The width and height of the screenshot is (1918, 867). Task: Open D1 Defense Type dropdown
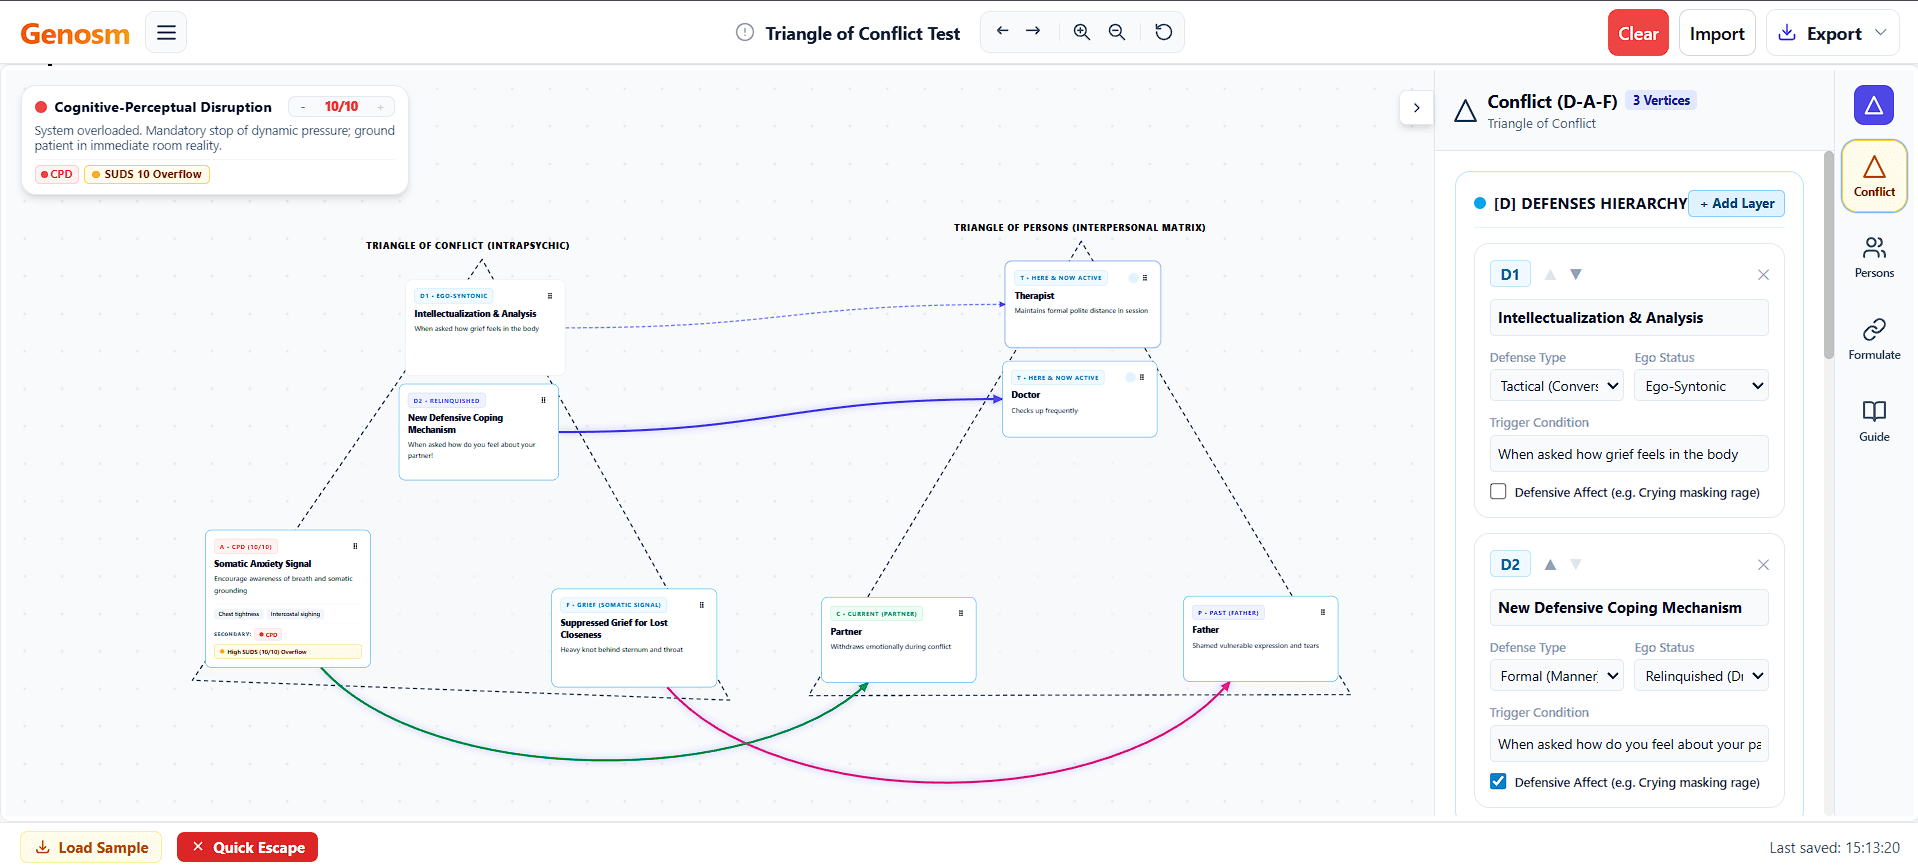pos(1557,386)
